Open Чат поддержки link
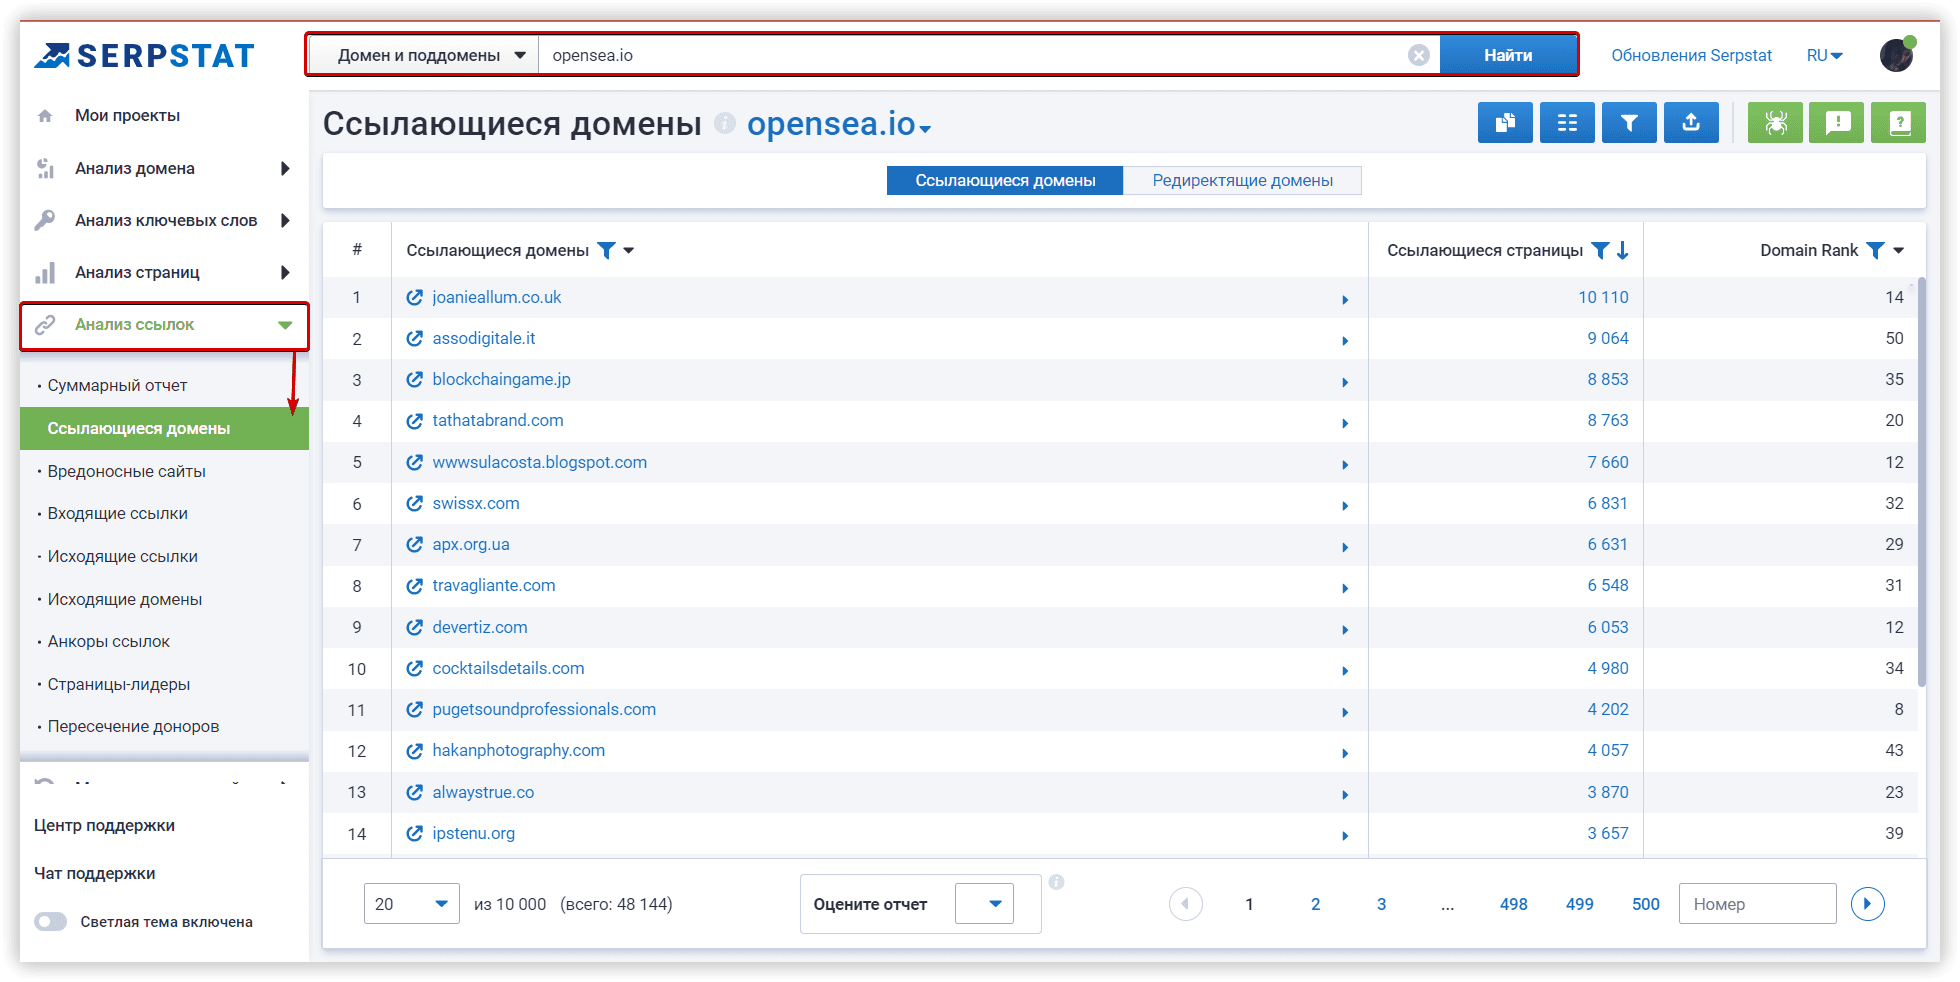The height and width of the screenshot is (982, 1960). point(94,873)
